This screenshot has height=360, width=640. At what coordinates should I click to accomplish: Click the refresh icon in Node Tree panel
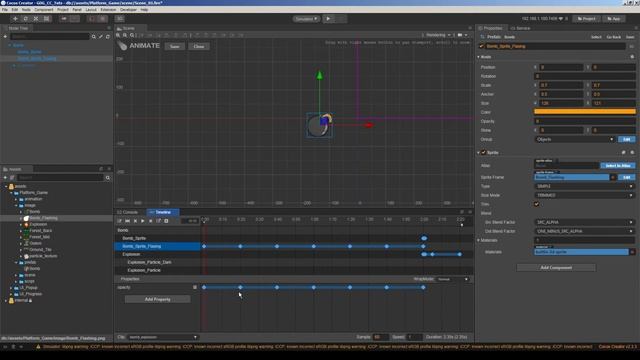click(108, 37)
